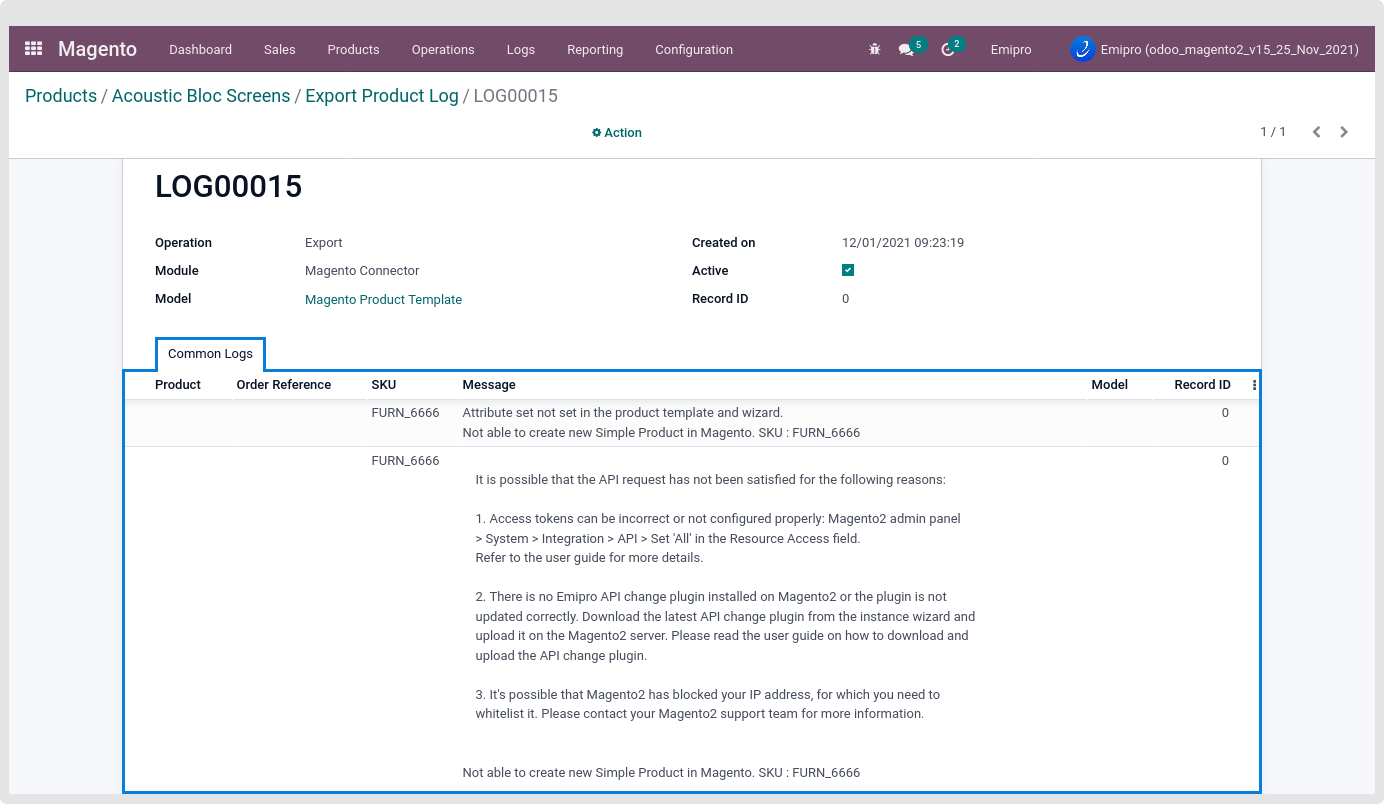Open the activities clock icon
The width and height of the screenshot is (1384, 804).
948,50
